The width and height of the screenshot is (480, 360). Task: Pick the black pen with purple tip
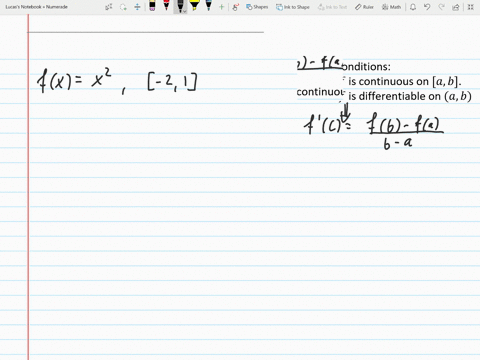pyautogui.click(x=152, y=6)
